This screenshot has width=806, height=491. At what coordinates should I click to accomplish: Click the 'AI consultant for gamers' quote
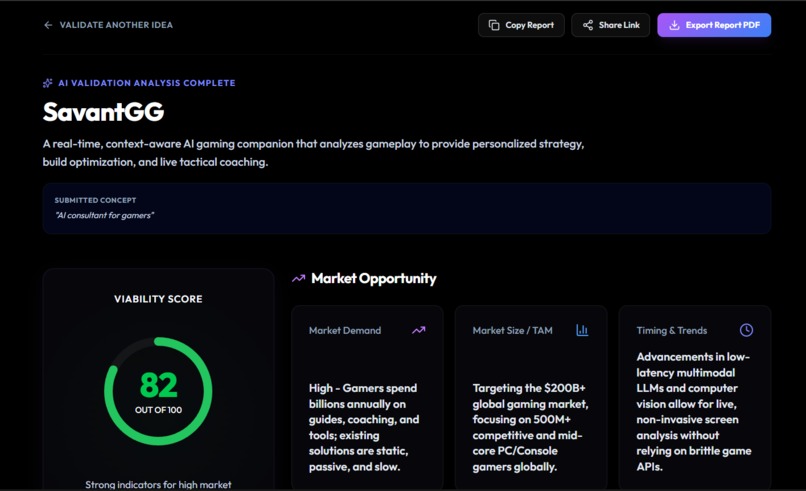[105, 215]
